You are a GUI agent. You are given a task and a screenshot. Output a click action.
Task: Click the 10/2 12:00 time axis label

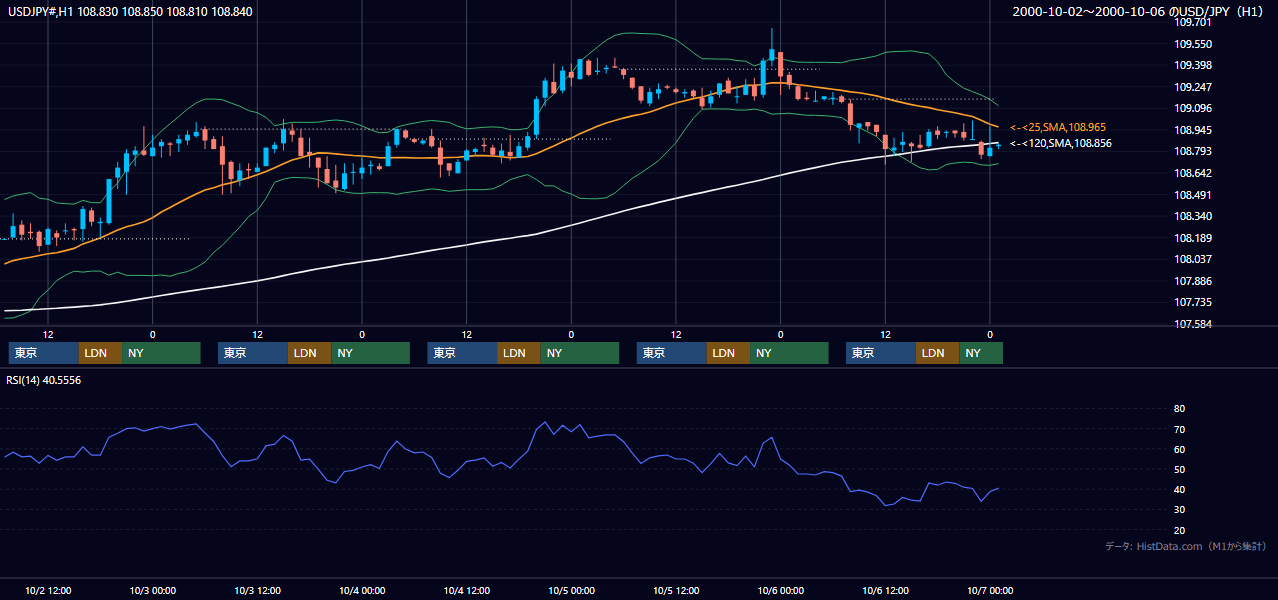click(48, 590)
